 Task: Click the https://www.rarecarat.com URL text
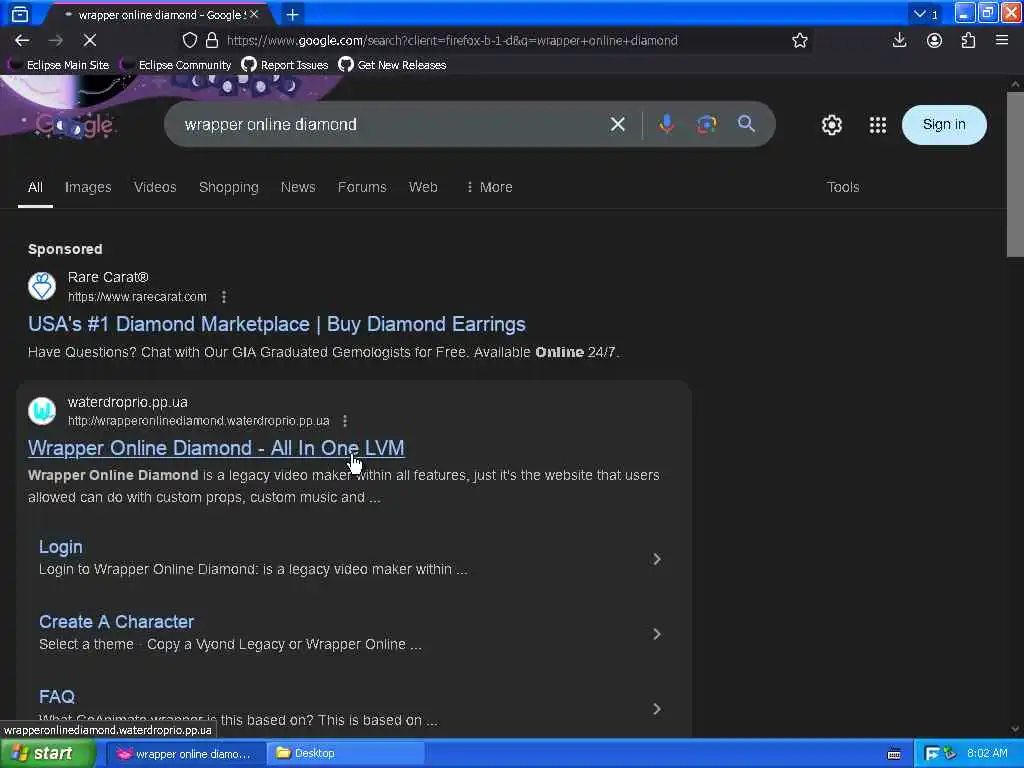(137, 297)
